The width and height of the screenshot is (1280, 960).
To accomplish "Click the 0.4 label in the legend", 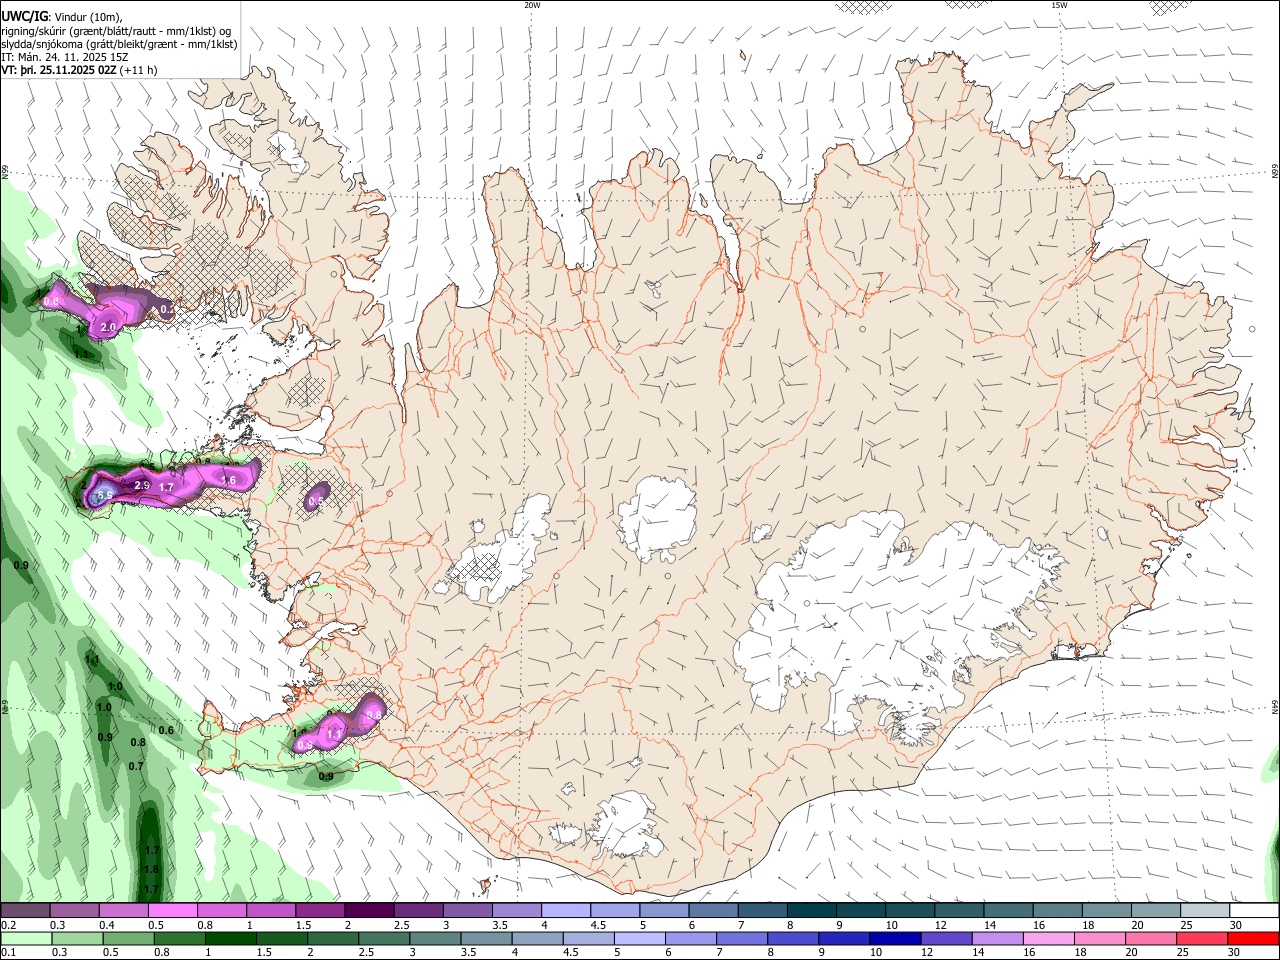I will pyautogui.click(x=106, y=925).
